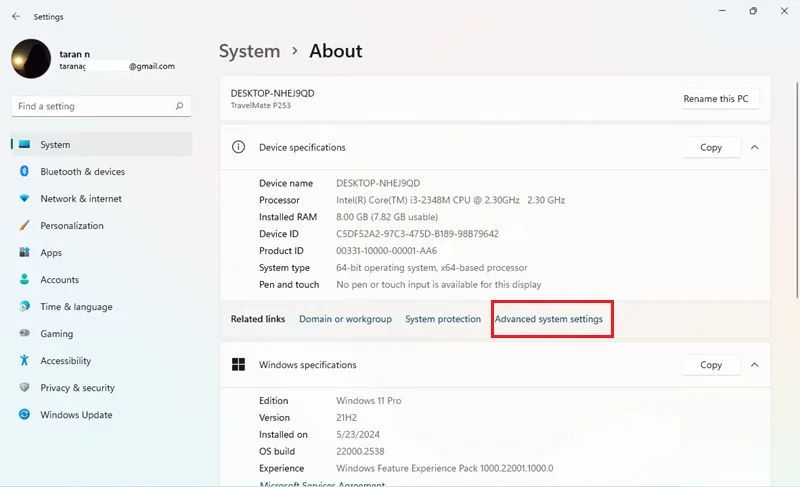Open the taran n profile picture
This screenshot has width=800, height=487.
point(31,59)
